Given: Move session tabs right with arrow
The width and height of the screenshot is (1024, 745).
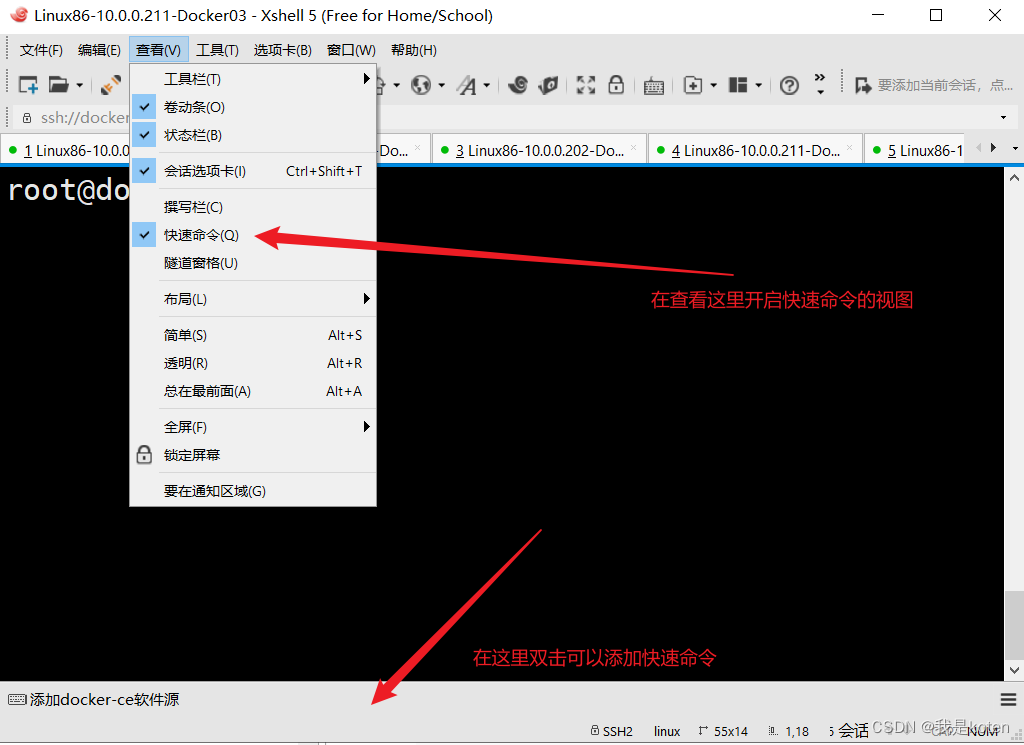Looking at the screenshot, I should [x=993, y=148].
